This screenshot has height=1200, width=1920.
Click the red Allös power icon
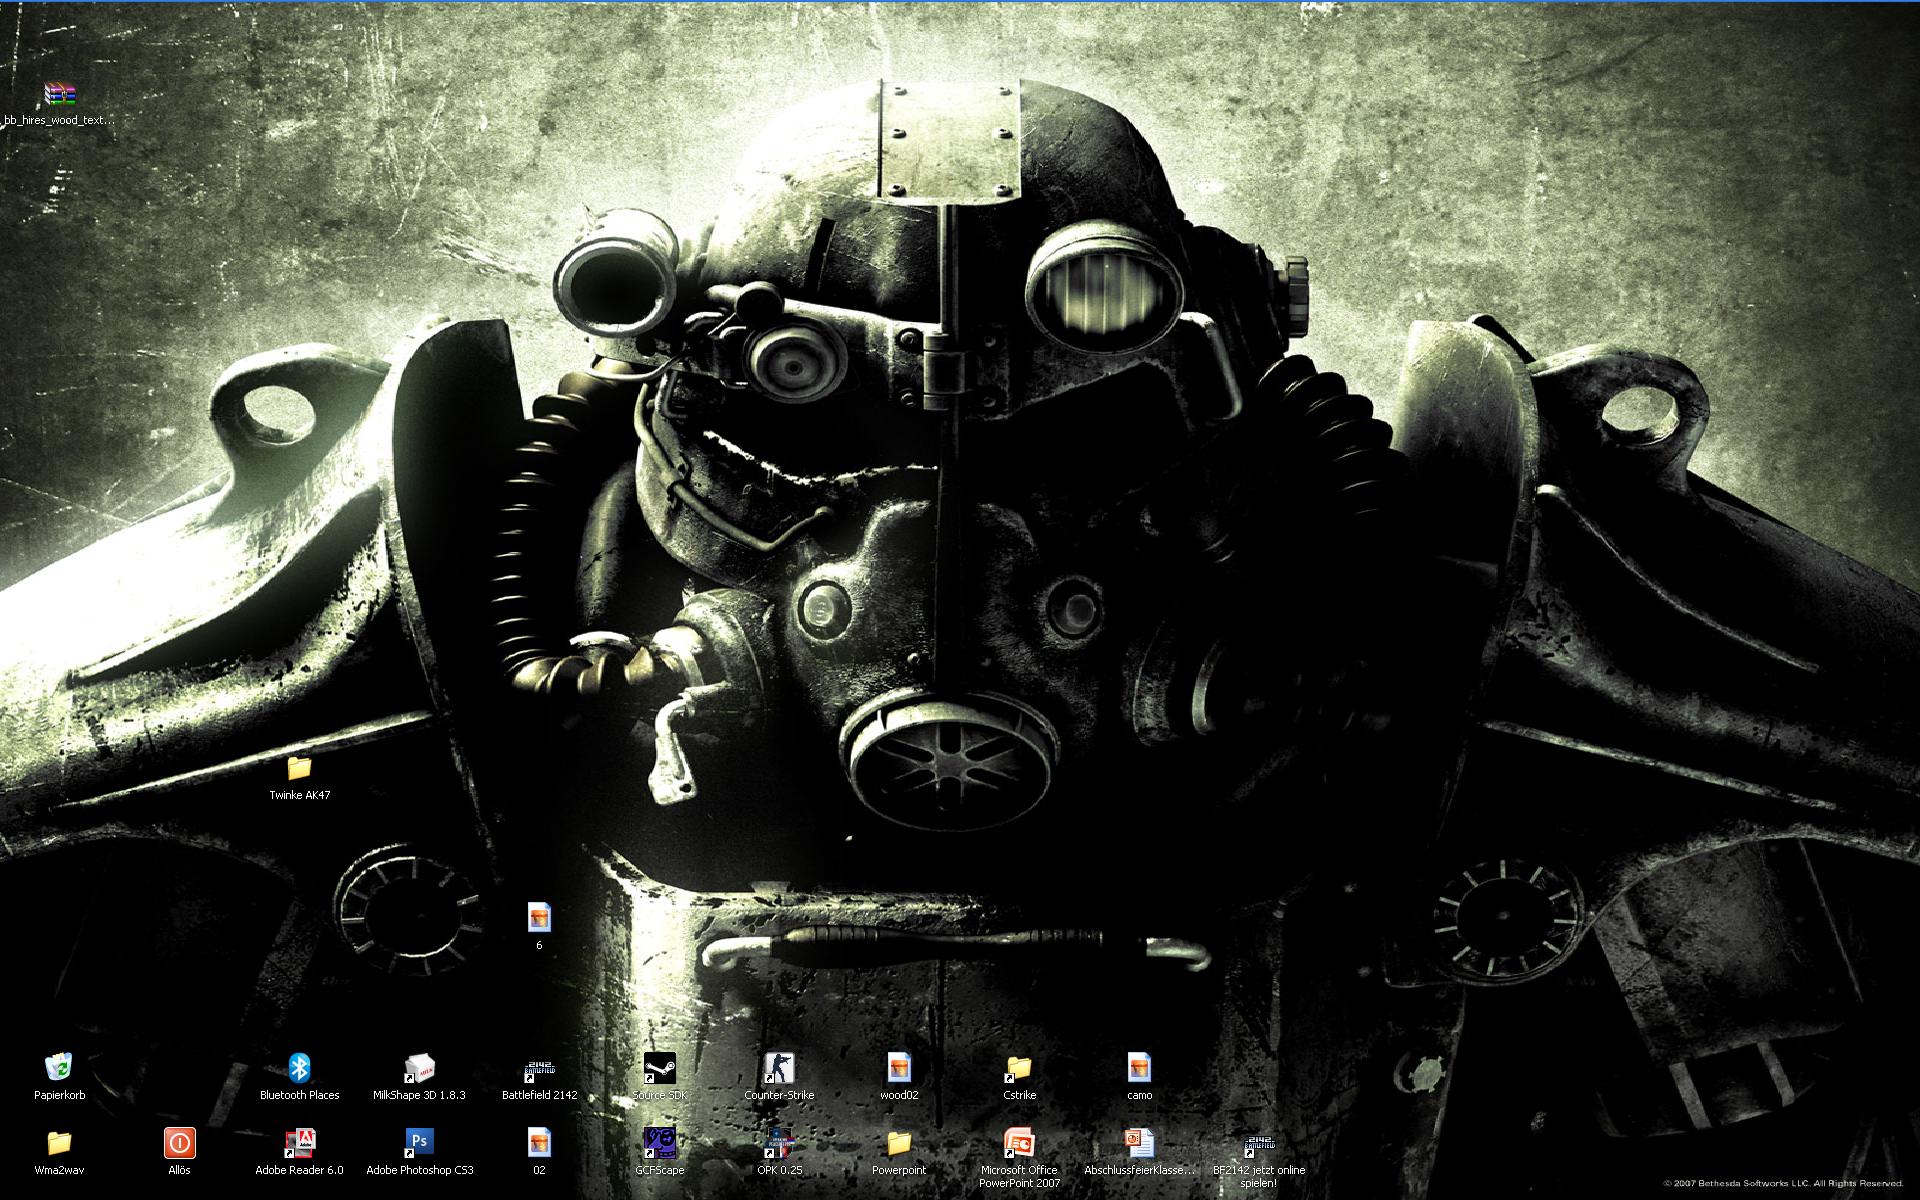click(179, 1143)
